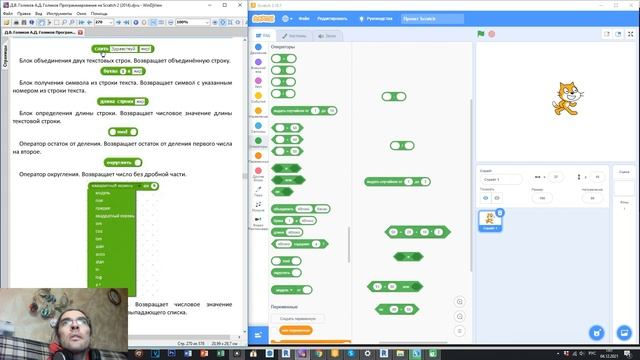Click the choose a sprite button
640x360 pixels.
(x=596, y=333)
